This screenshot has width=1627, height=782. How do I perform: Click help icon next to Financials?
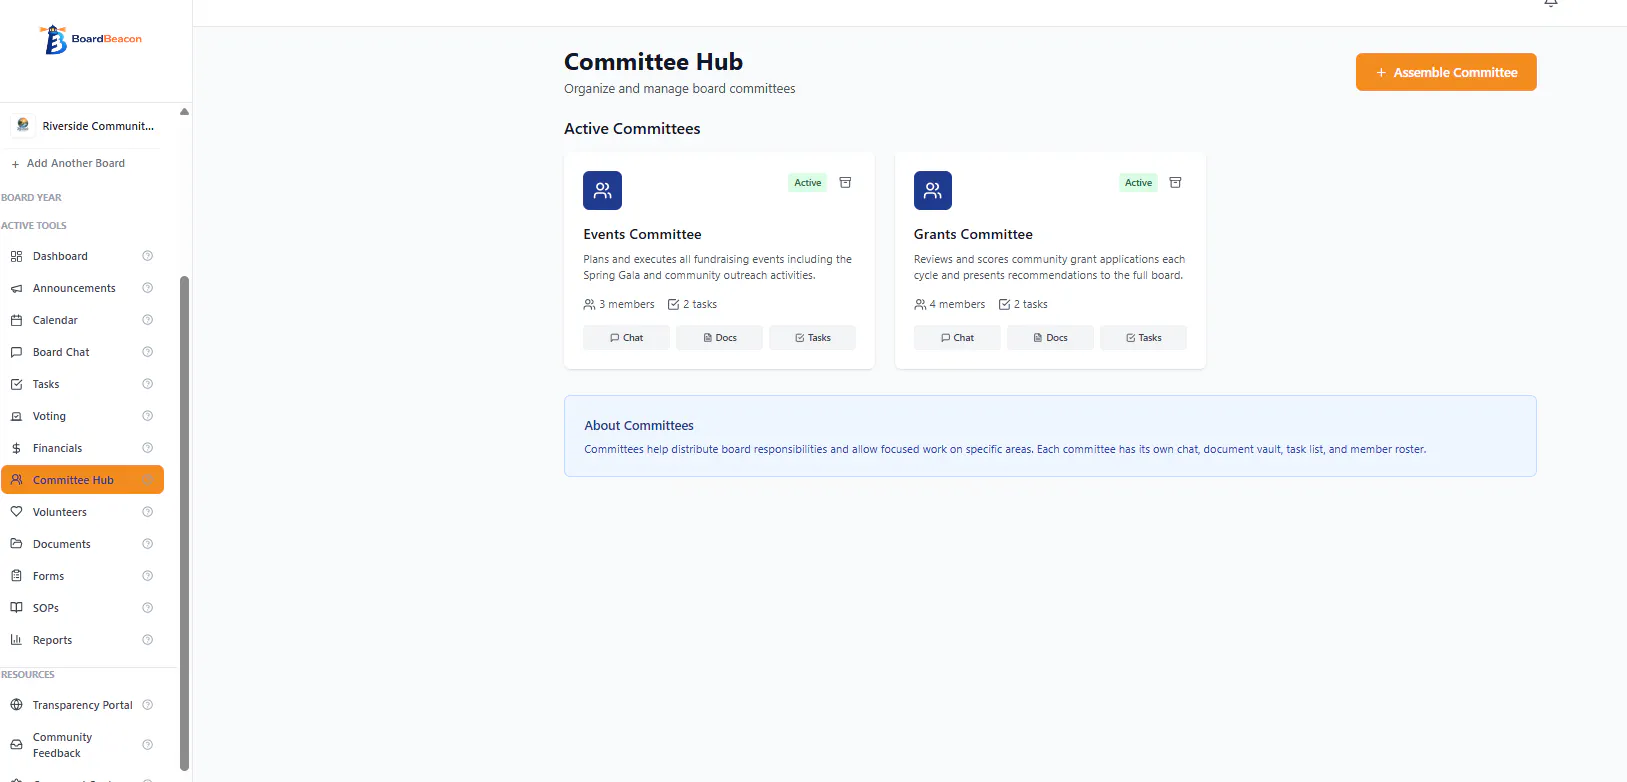click(148, 448)
